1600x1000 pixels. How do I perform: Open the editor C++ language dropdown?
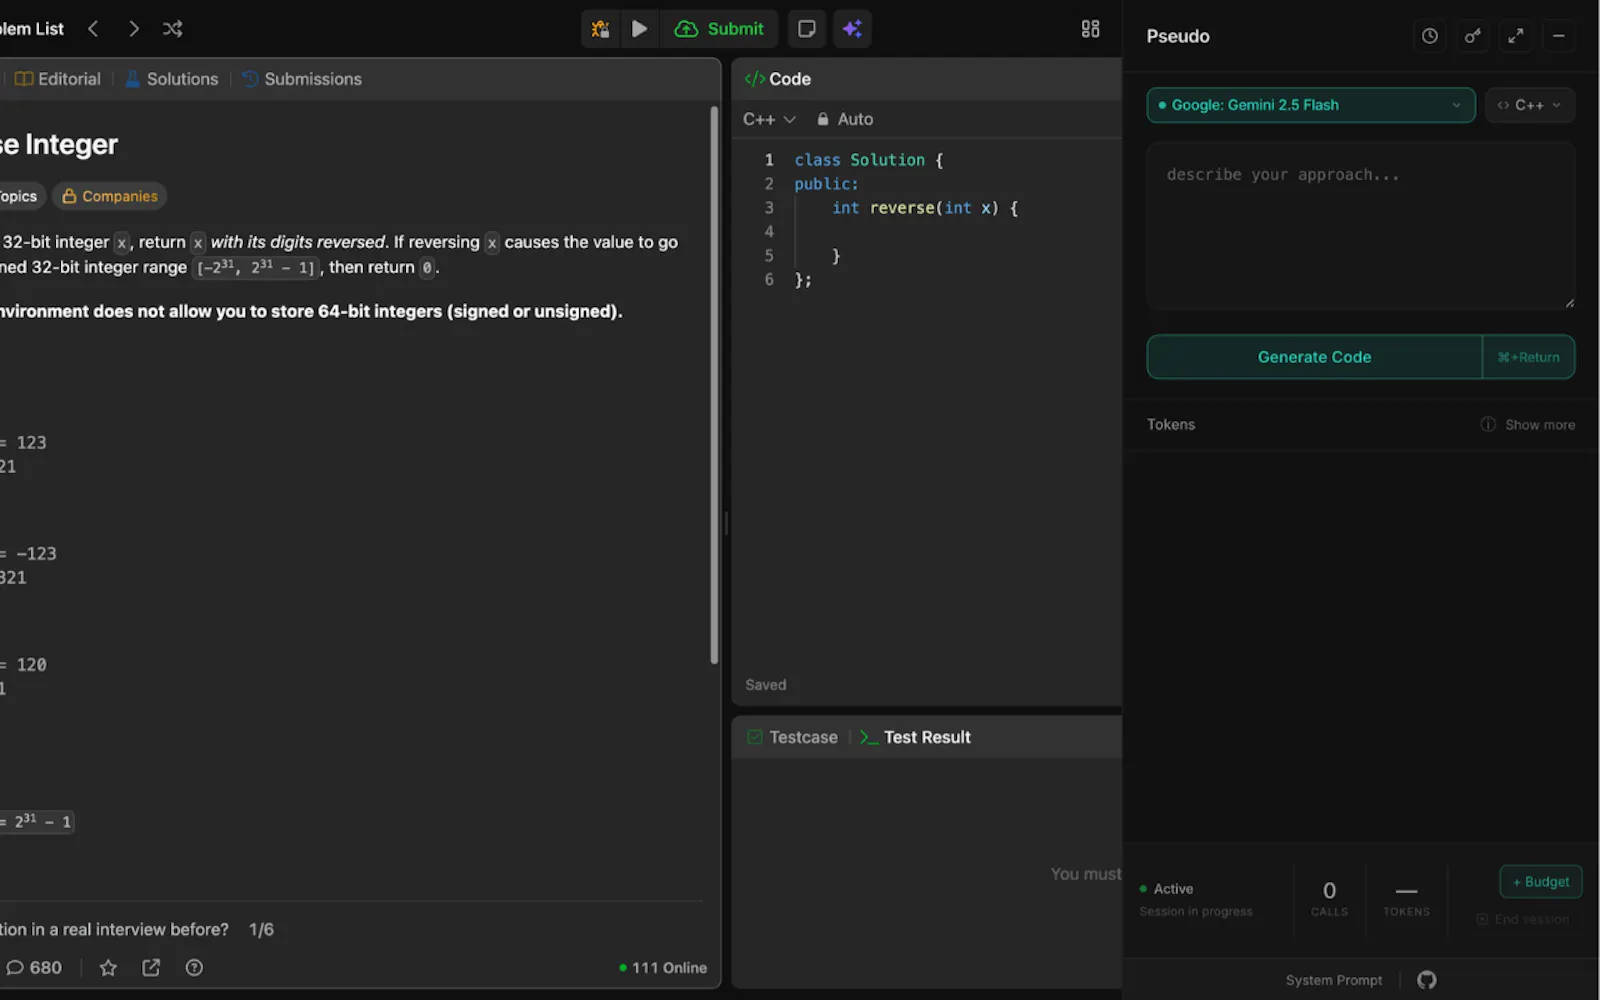pos(768,119)
